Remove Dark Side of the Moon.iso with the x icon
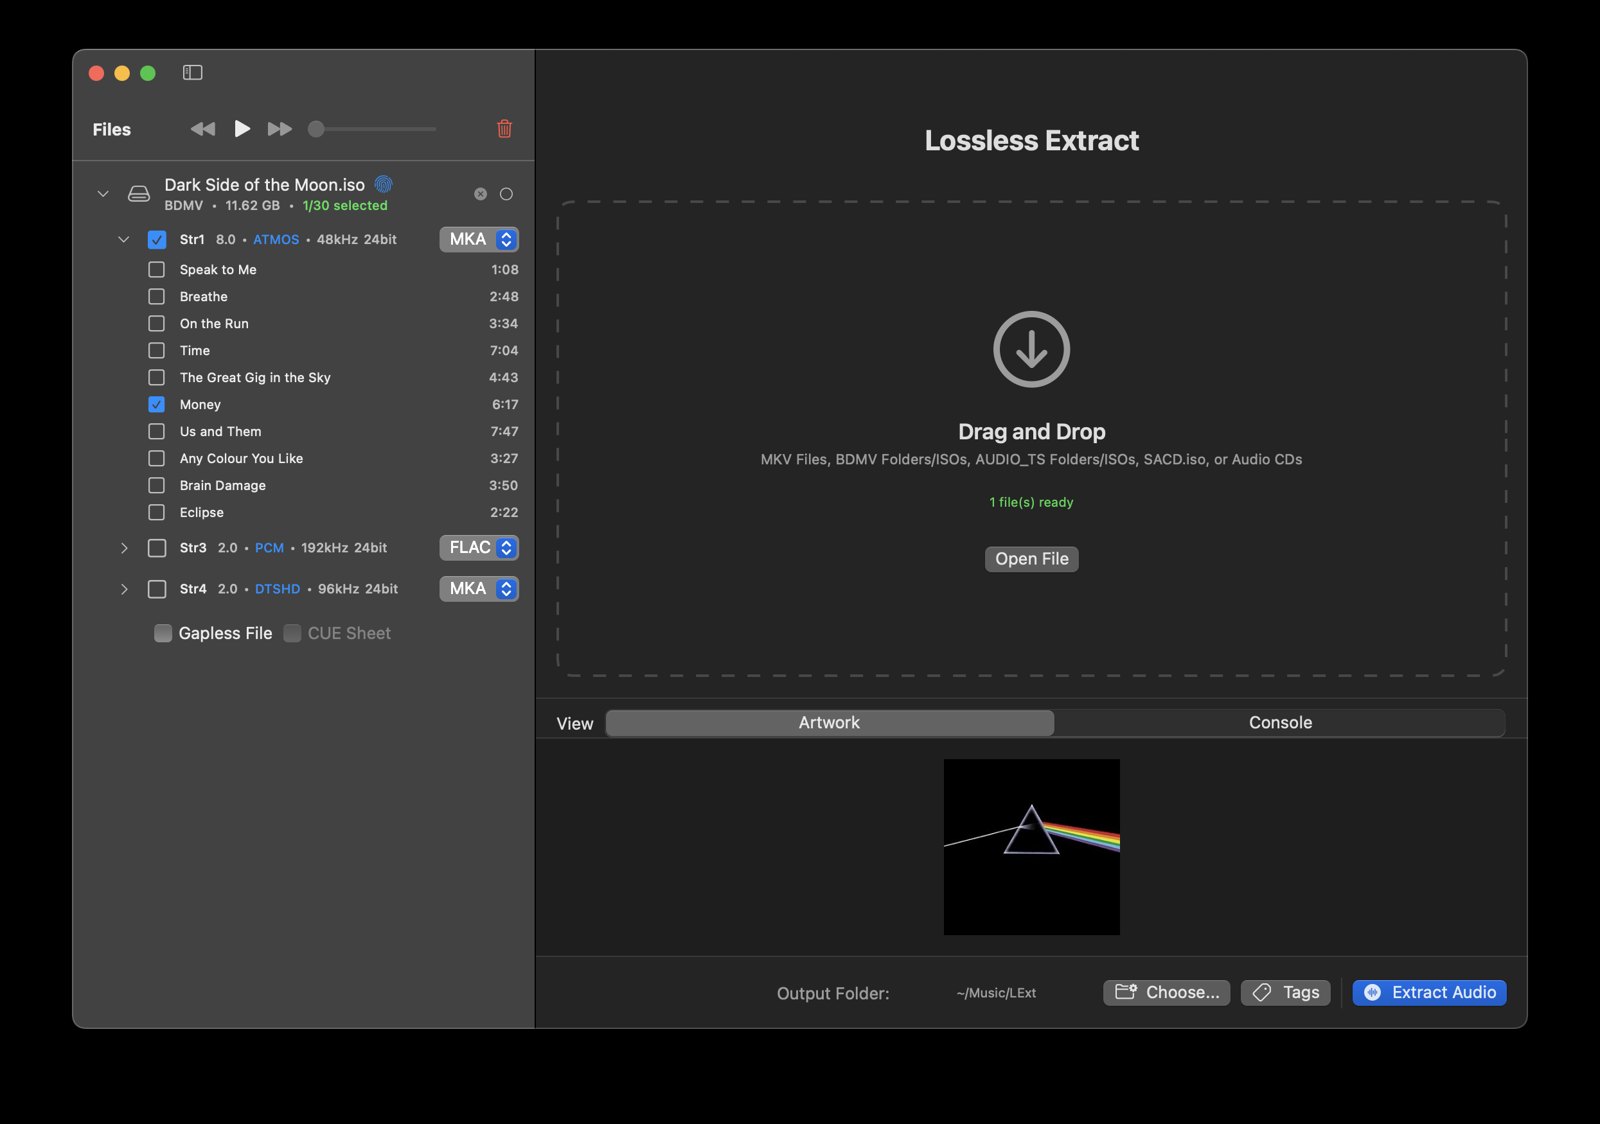The image size is (1600, 1124). click(x=481, y=194)
